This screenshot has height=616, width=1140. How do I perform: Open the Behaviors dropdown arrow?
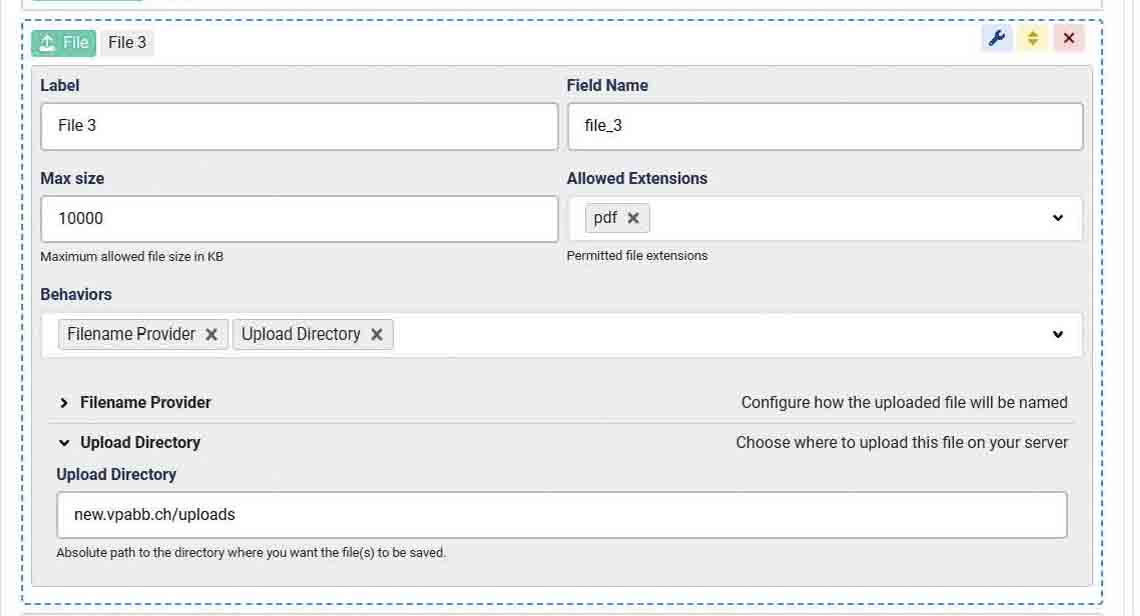tap(1058, 335)
